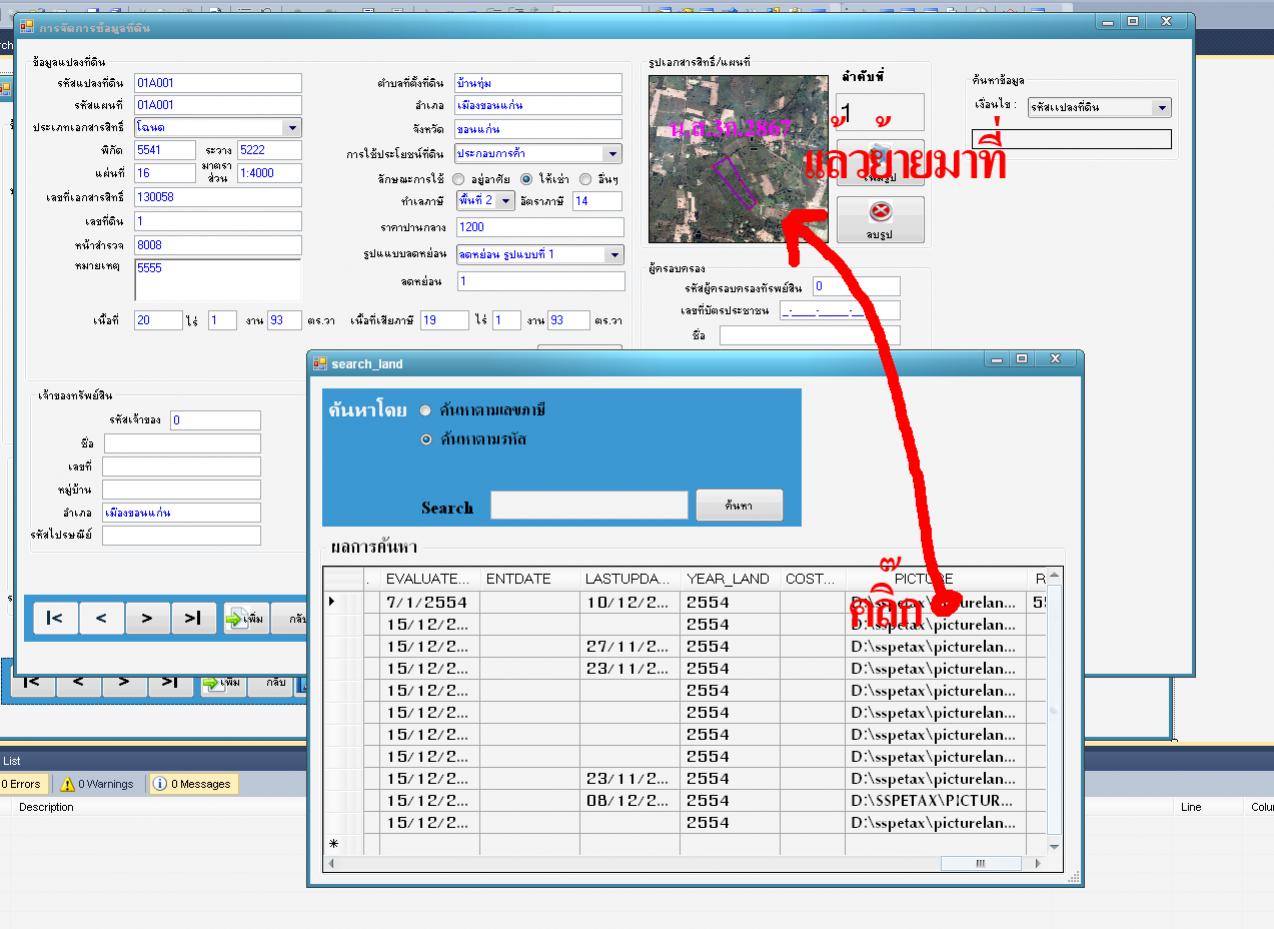
Task: Click search_land window title icon
Action: (320, 363)
